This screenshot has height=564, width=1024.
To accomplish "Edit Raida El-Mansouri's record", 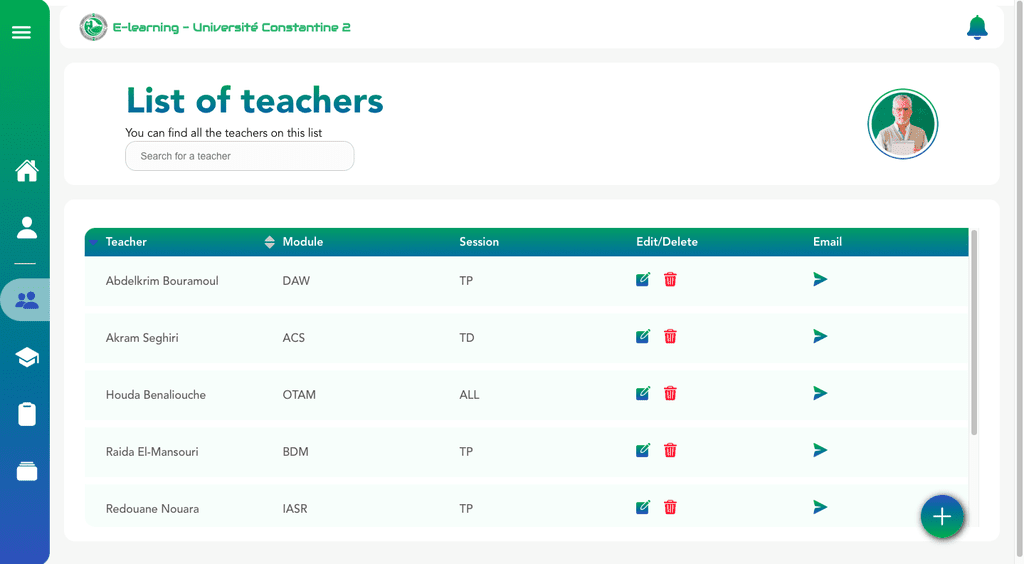I will pyautogui.click(x=643, y=450).
